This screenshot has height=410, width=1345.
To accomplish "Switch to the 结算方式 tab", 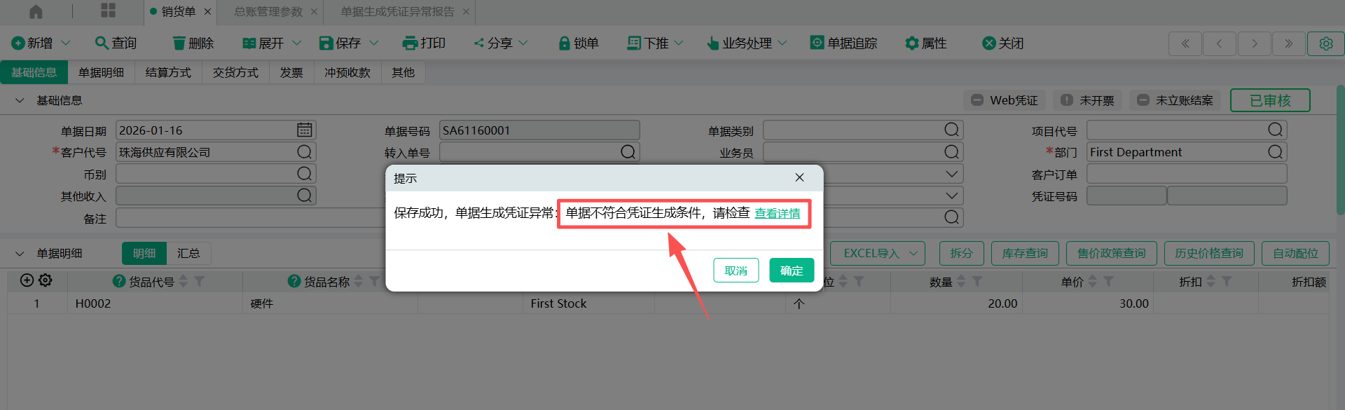I will pyautogui.click(x=168, y=73).
